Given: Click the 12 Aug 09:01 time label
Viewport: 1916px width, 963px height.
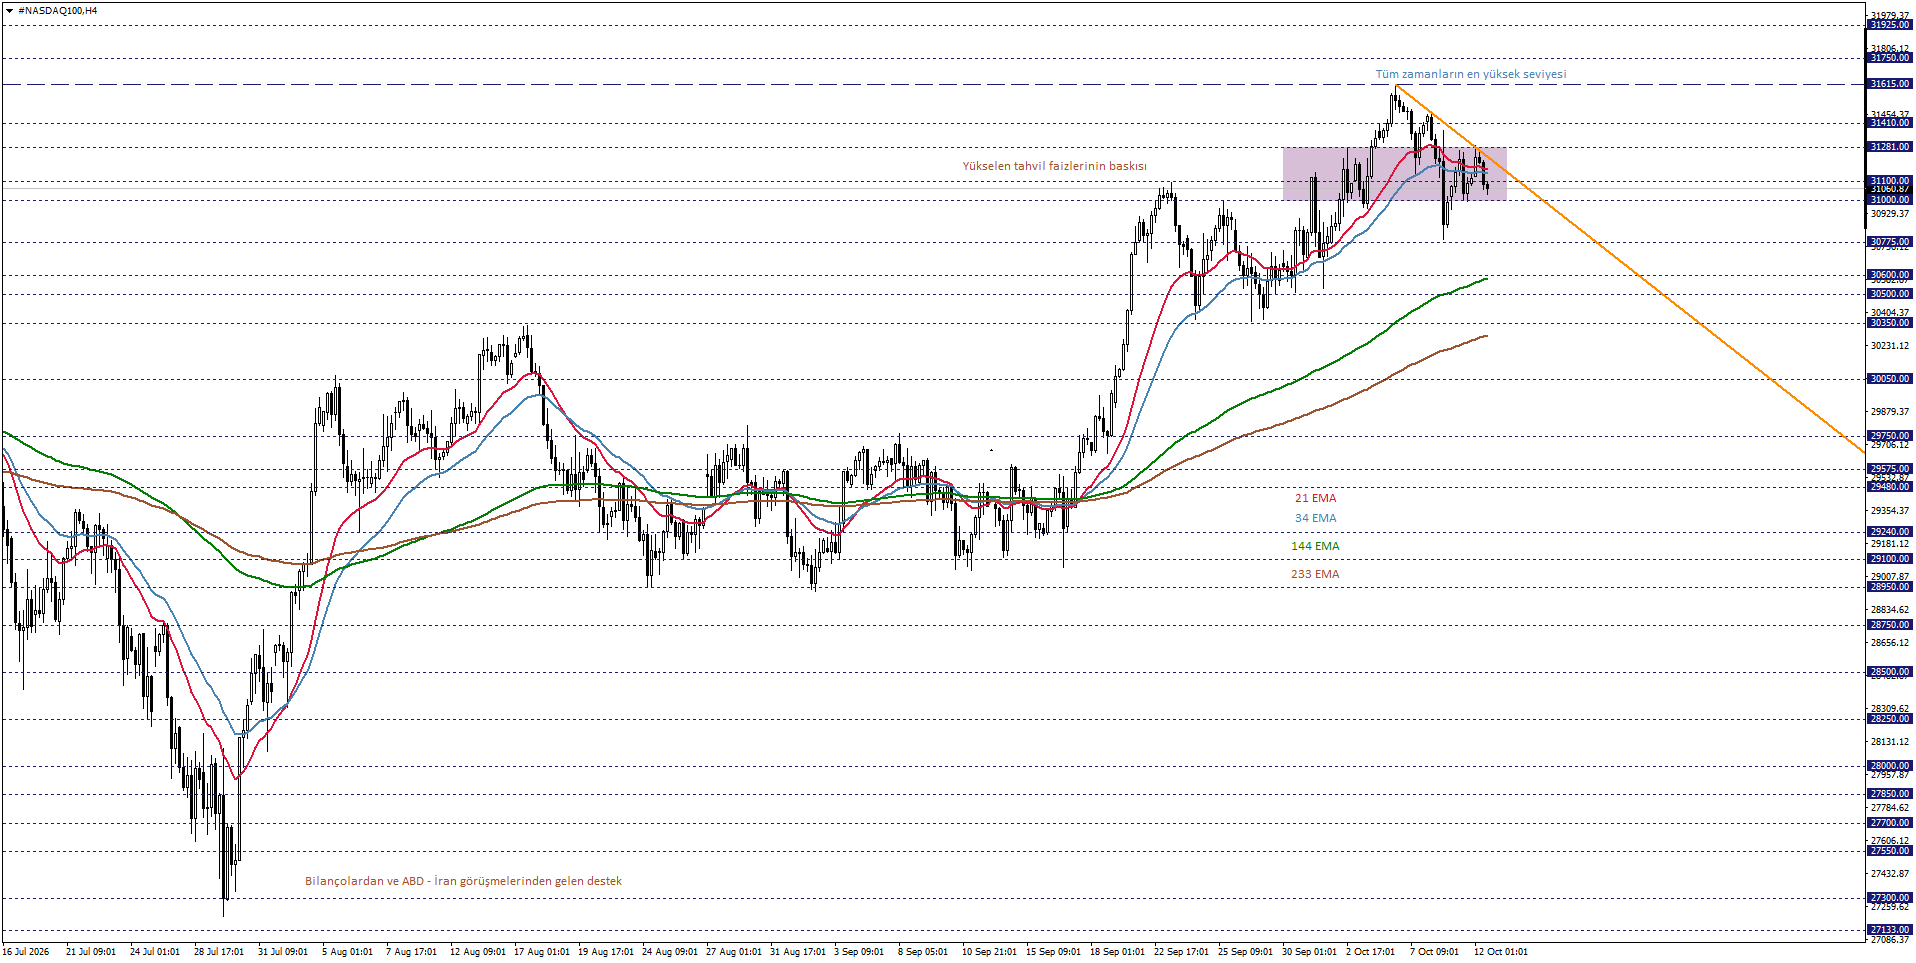Looking at the screenshot, I should point(477,952).
